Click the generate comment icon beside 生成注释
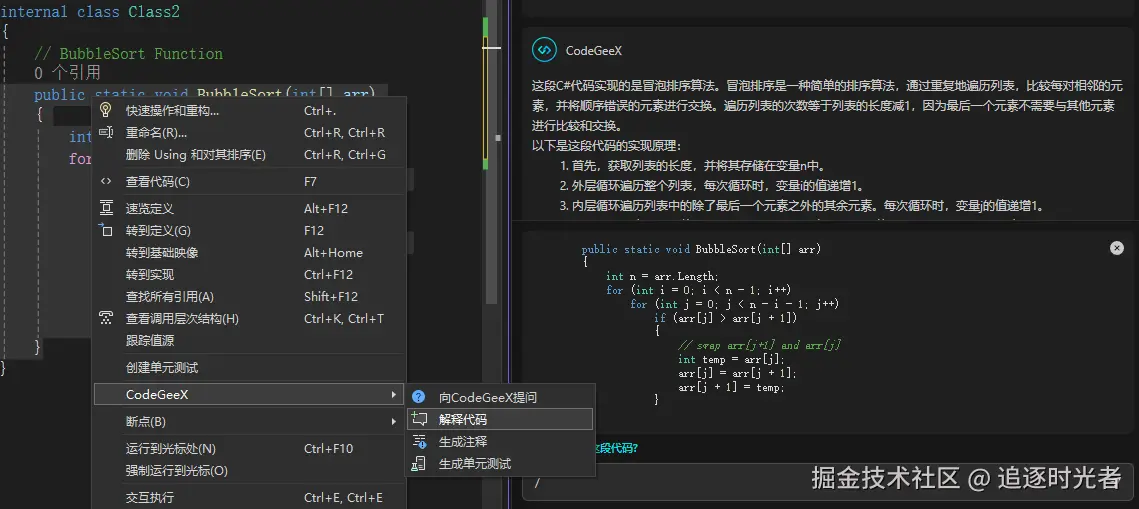The image size is (1139, 509). [x=418, y=441]
